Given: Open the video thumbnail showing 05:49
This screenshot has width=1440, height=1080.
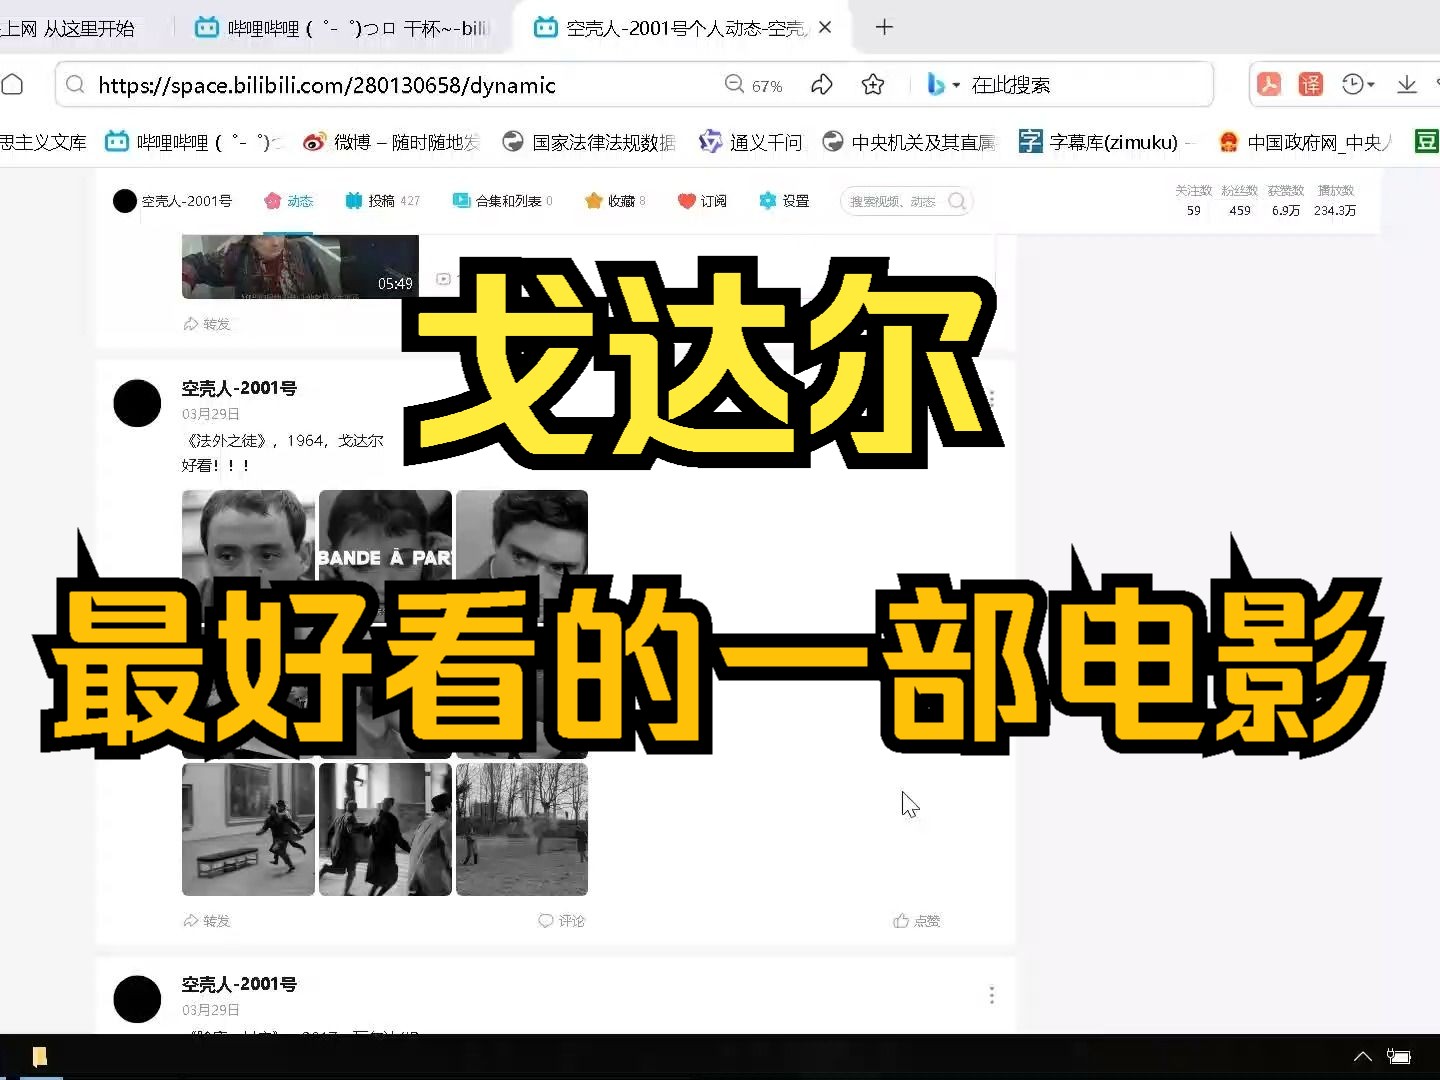Looking at the screenshot, I should point(300,266).
